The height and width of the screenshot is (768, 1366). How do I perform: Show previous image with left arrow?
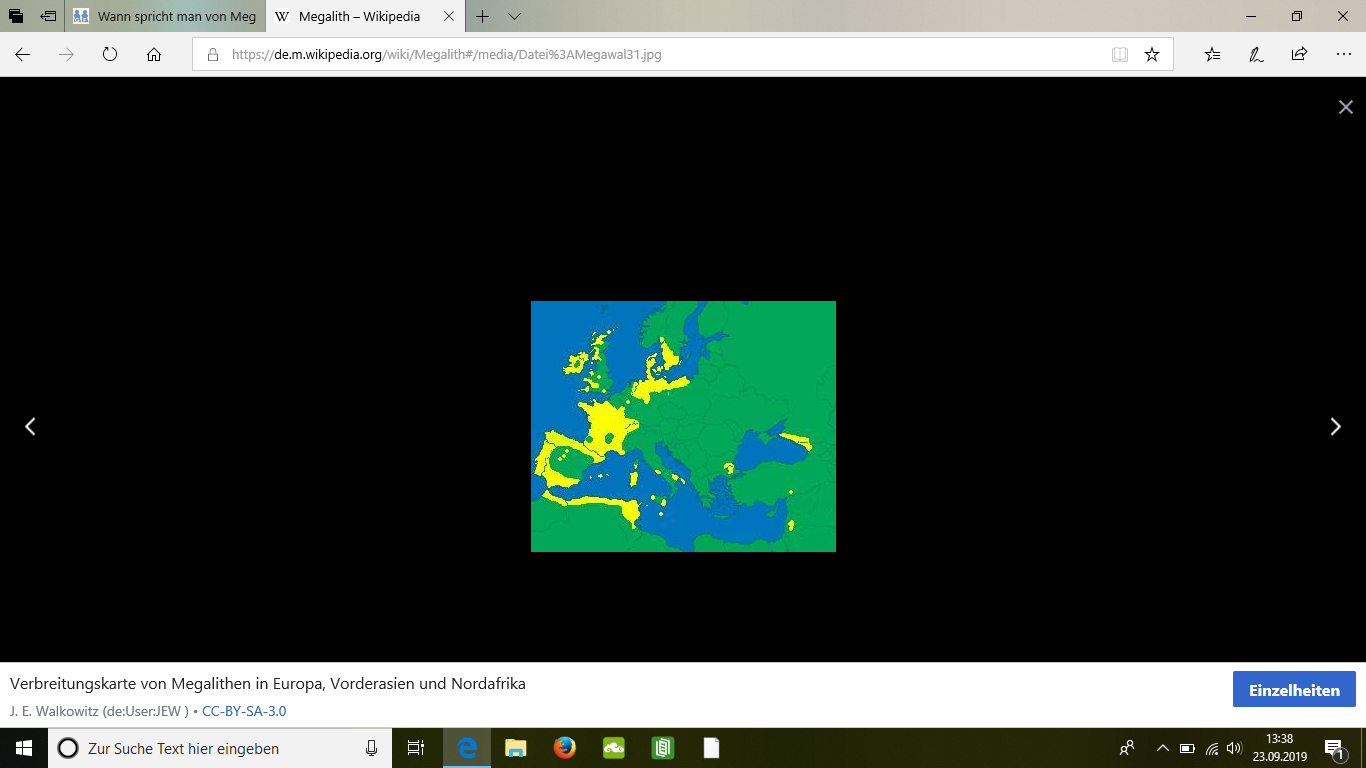pos(30,427)
